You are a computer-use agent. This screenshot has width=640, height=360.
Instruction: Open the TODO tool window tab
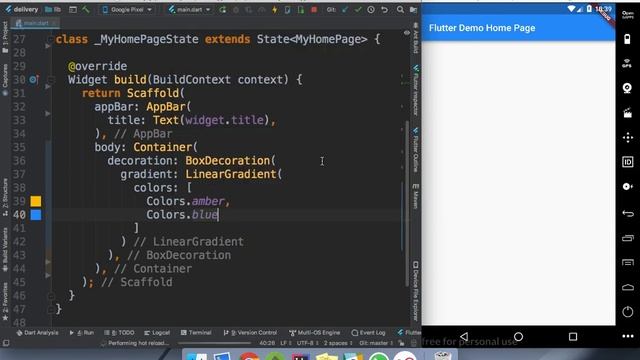pos(119,333)
